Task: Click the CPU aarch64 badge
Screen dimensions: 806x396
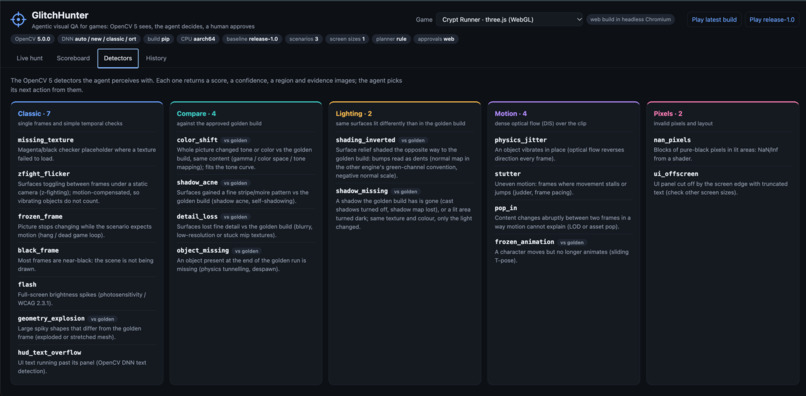Action: click(198, 39)
